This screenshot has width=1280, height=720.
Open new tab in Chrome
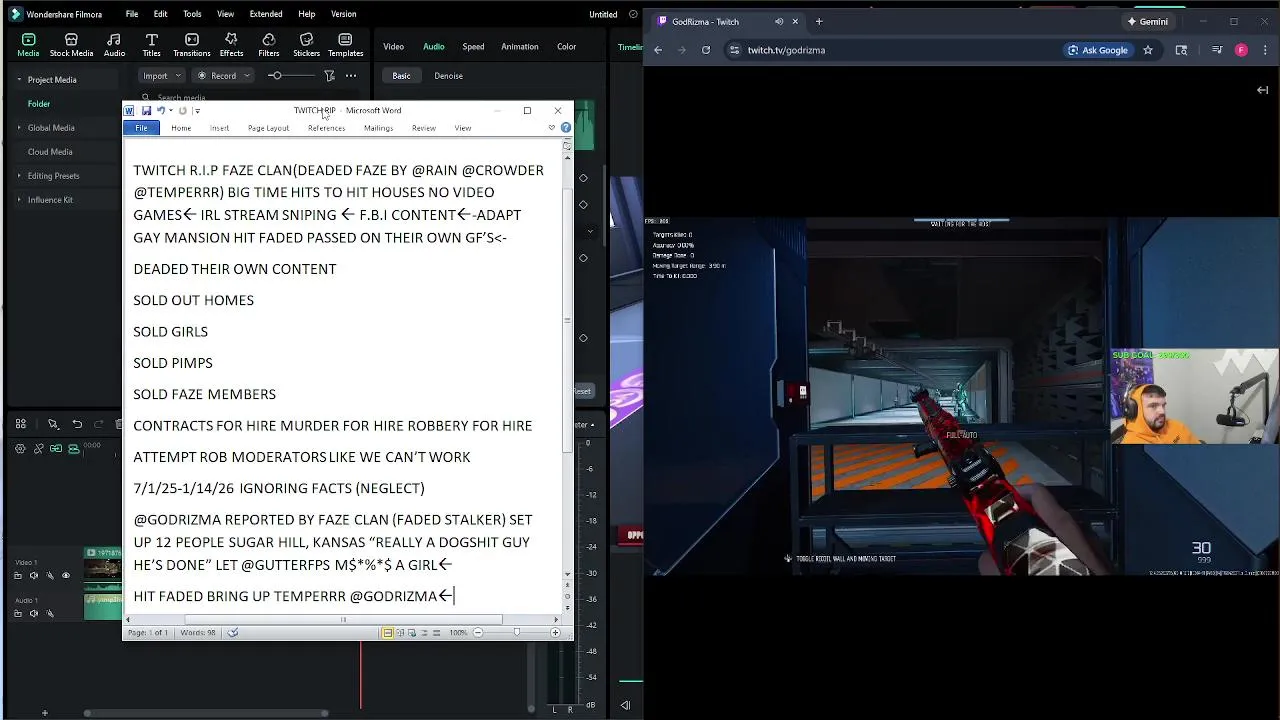[819, 21]
